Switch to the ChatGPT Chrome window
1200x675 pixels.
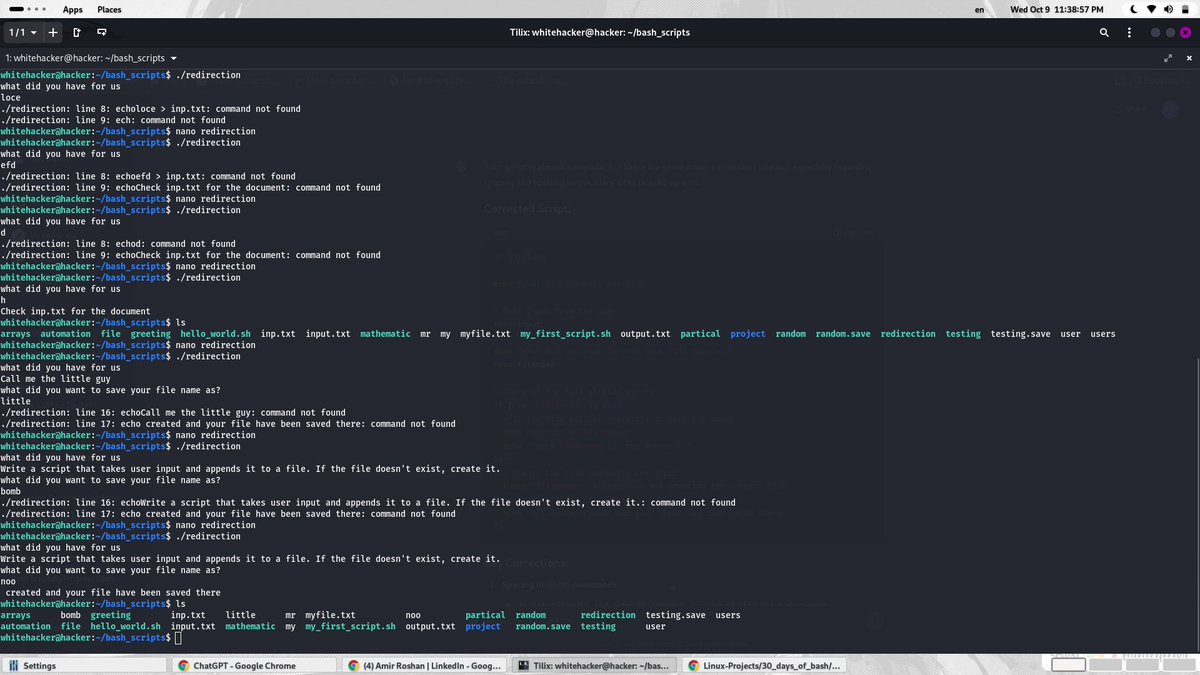click(x=255, y=665)
